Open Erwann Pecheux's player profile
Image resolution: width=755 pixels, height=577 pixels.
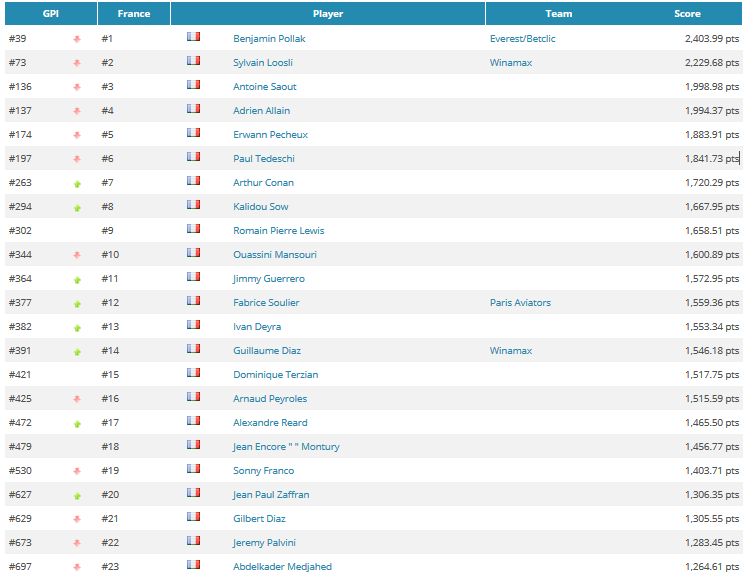pyautogui.click(x=270, y=134)
